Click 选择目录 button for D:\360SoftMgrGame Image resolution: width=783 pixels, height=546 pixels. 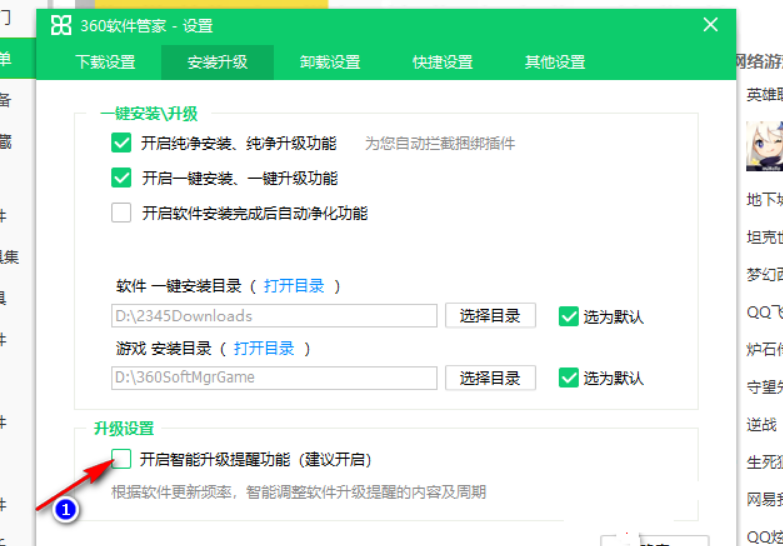[490, 378]
